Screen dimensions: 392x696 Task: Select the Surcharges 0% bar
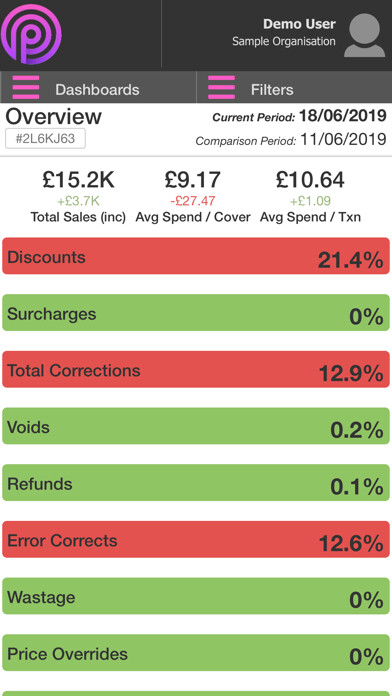tap(196, 312)
